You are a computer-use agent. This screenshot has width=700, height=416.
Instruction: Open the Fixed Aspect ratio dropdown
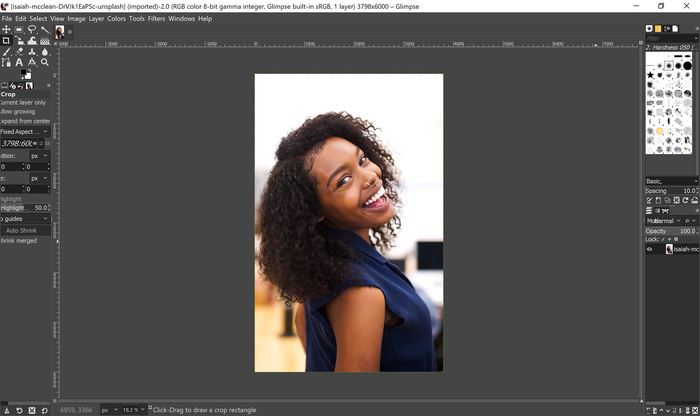tap(24, 132)
